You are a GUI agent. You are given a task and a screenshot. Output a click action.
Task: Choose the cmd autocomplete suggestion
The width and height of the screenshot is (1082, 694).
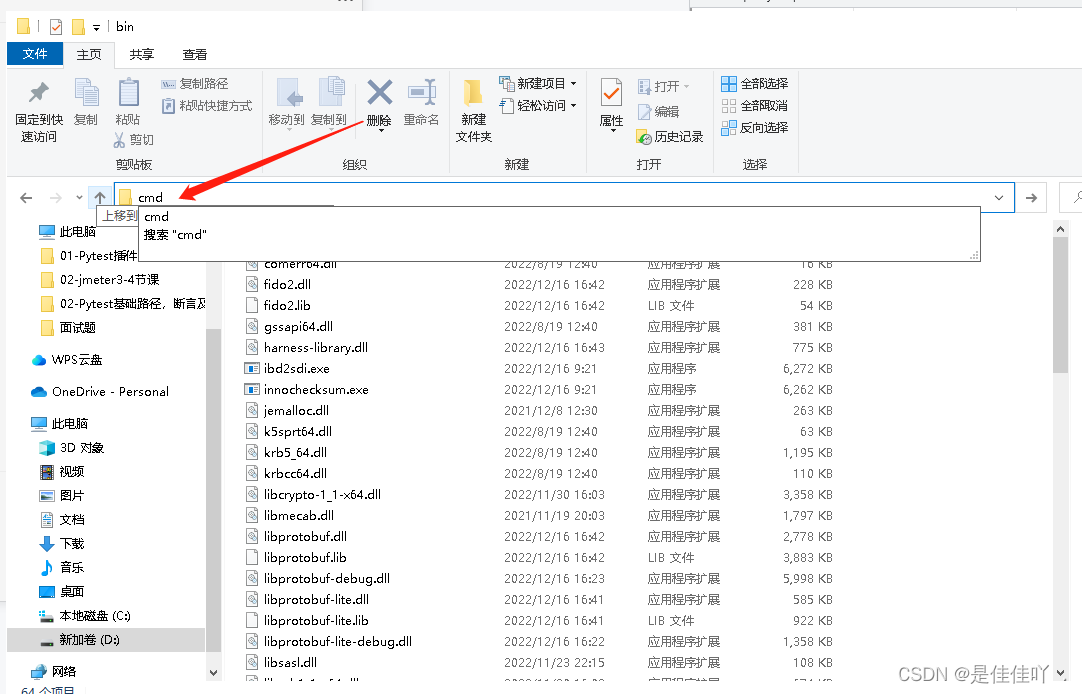(559, 217)
